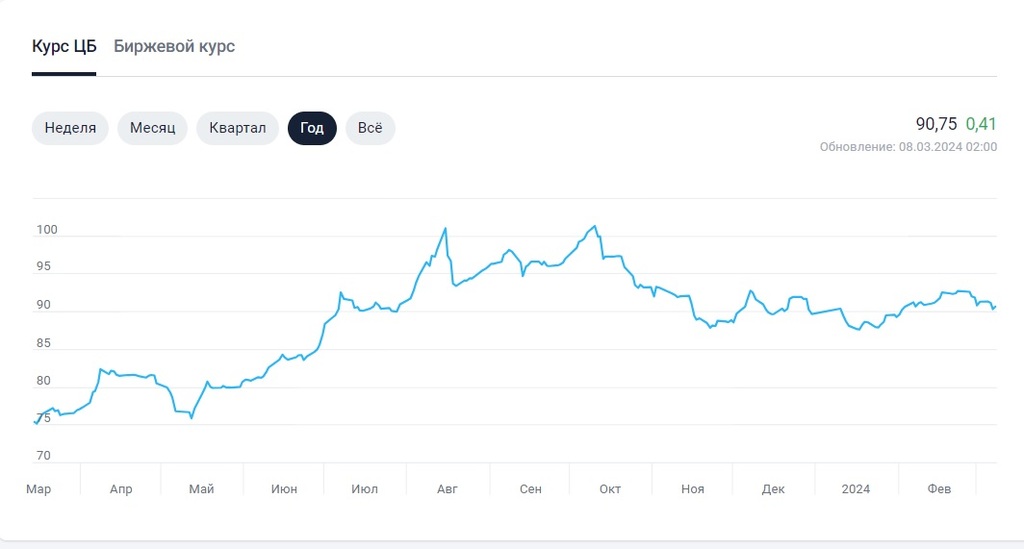Viewport: 1024px width, 549px height.
Task: Click the chart line's August peak
Action: point(445,229)
